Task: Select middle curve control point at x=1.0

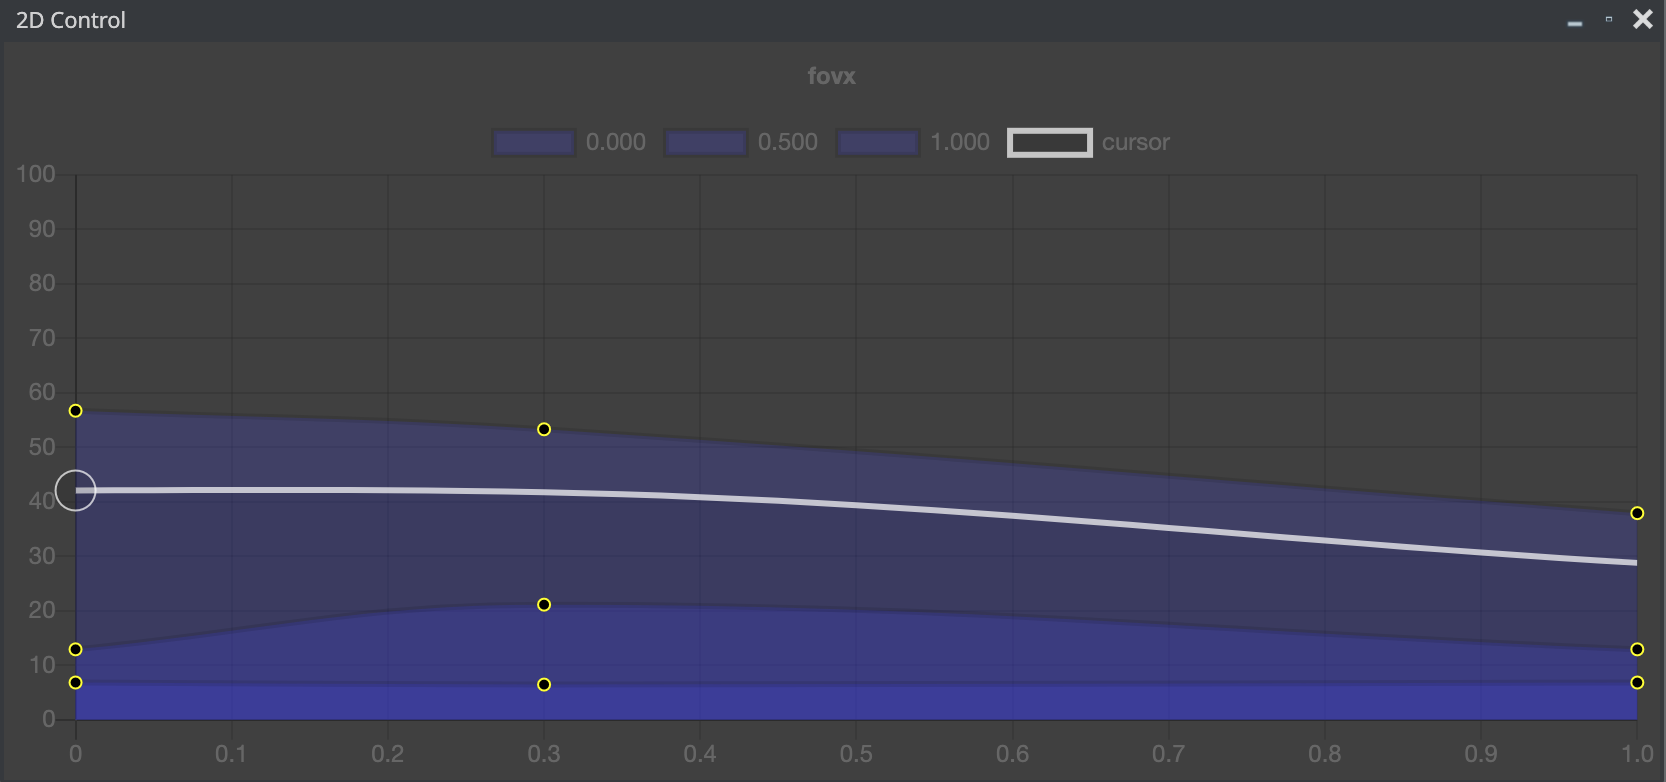Action: pos(1637,649)
